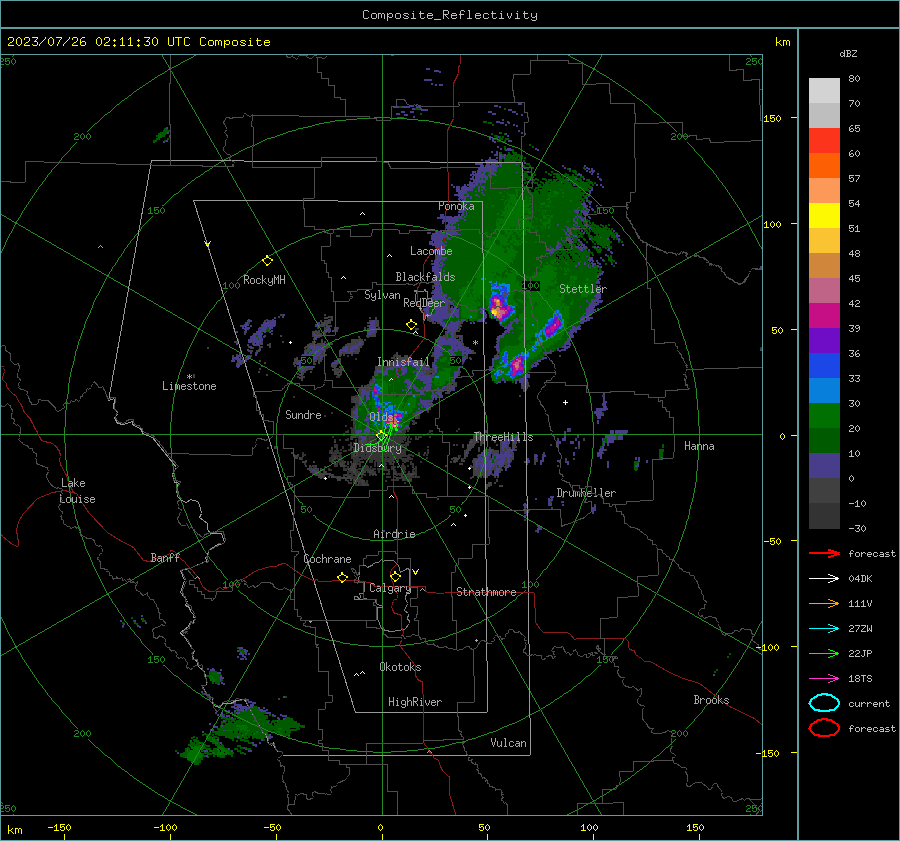Click the storm cell core south of Stettler

point(553,326)
